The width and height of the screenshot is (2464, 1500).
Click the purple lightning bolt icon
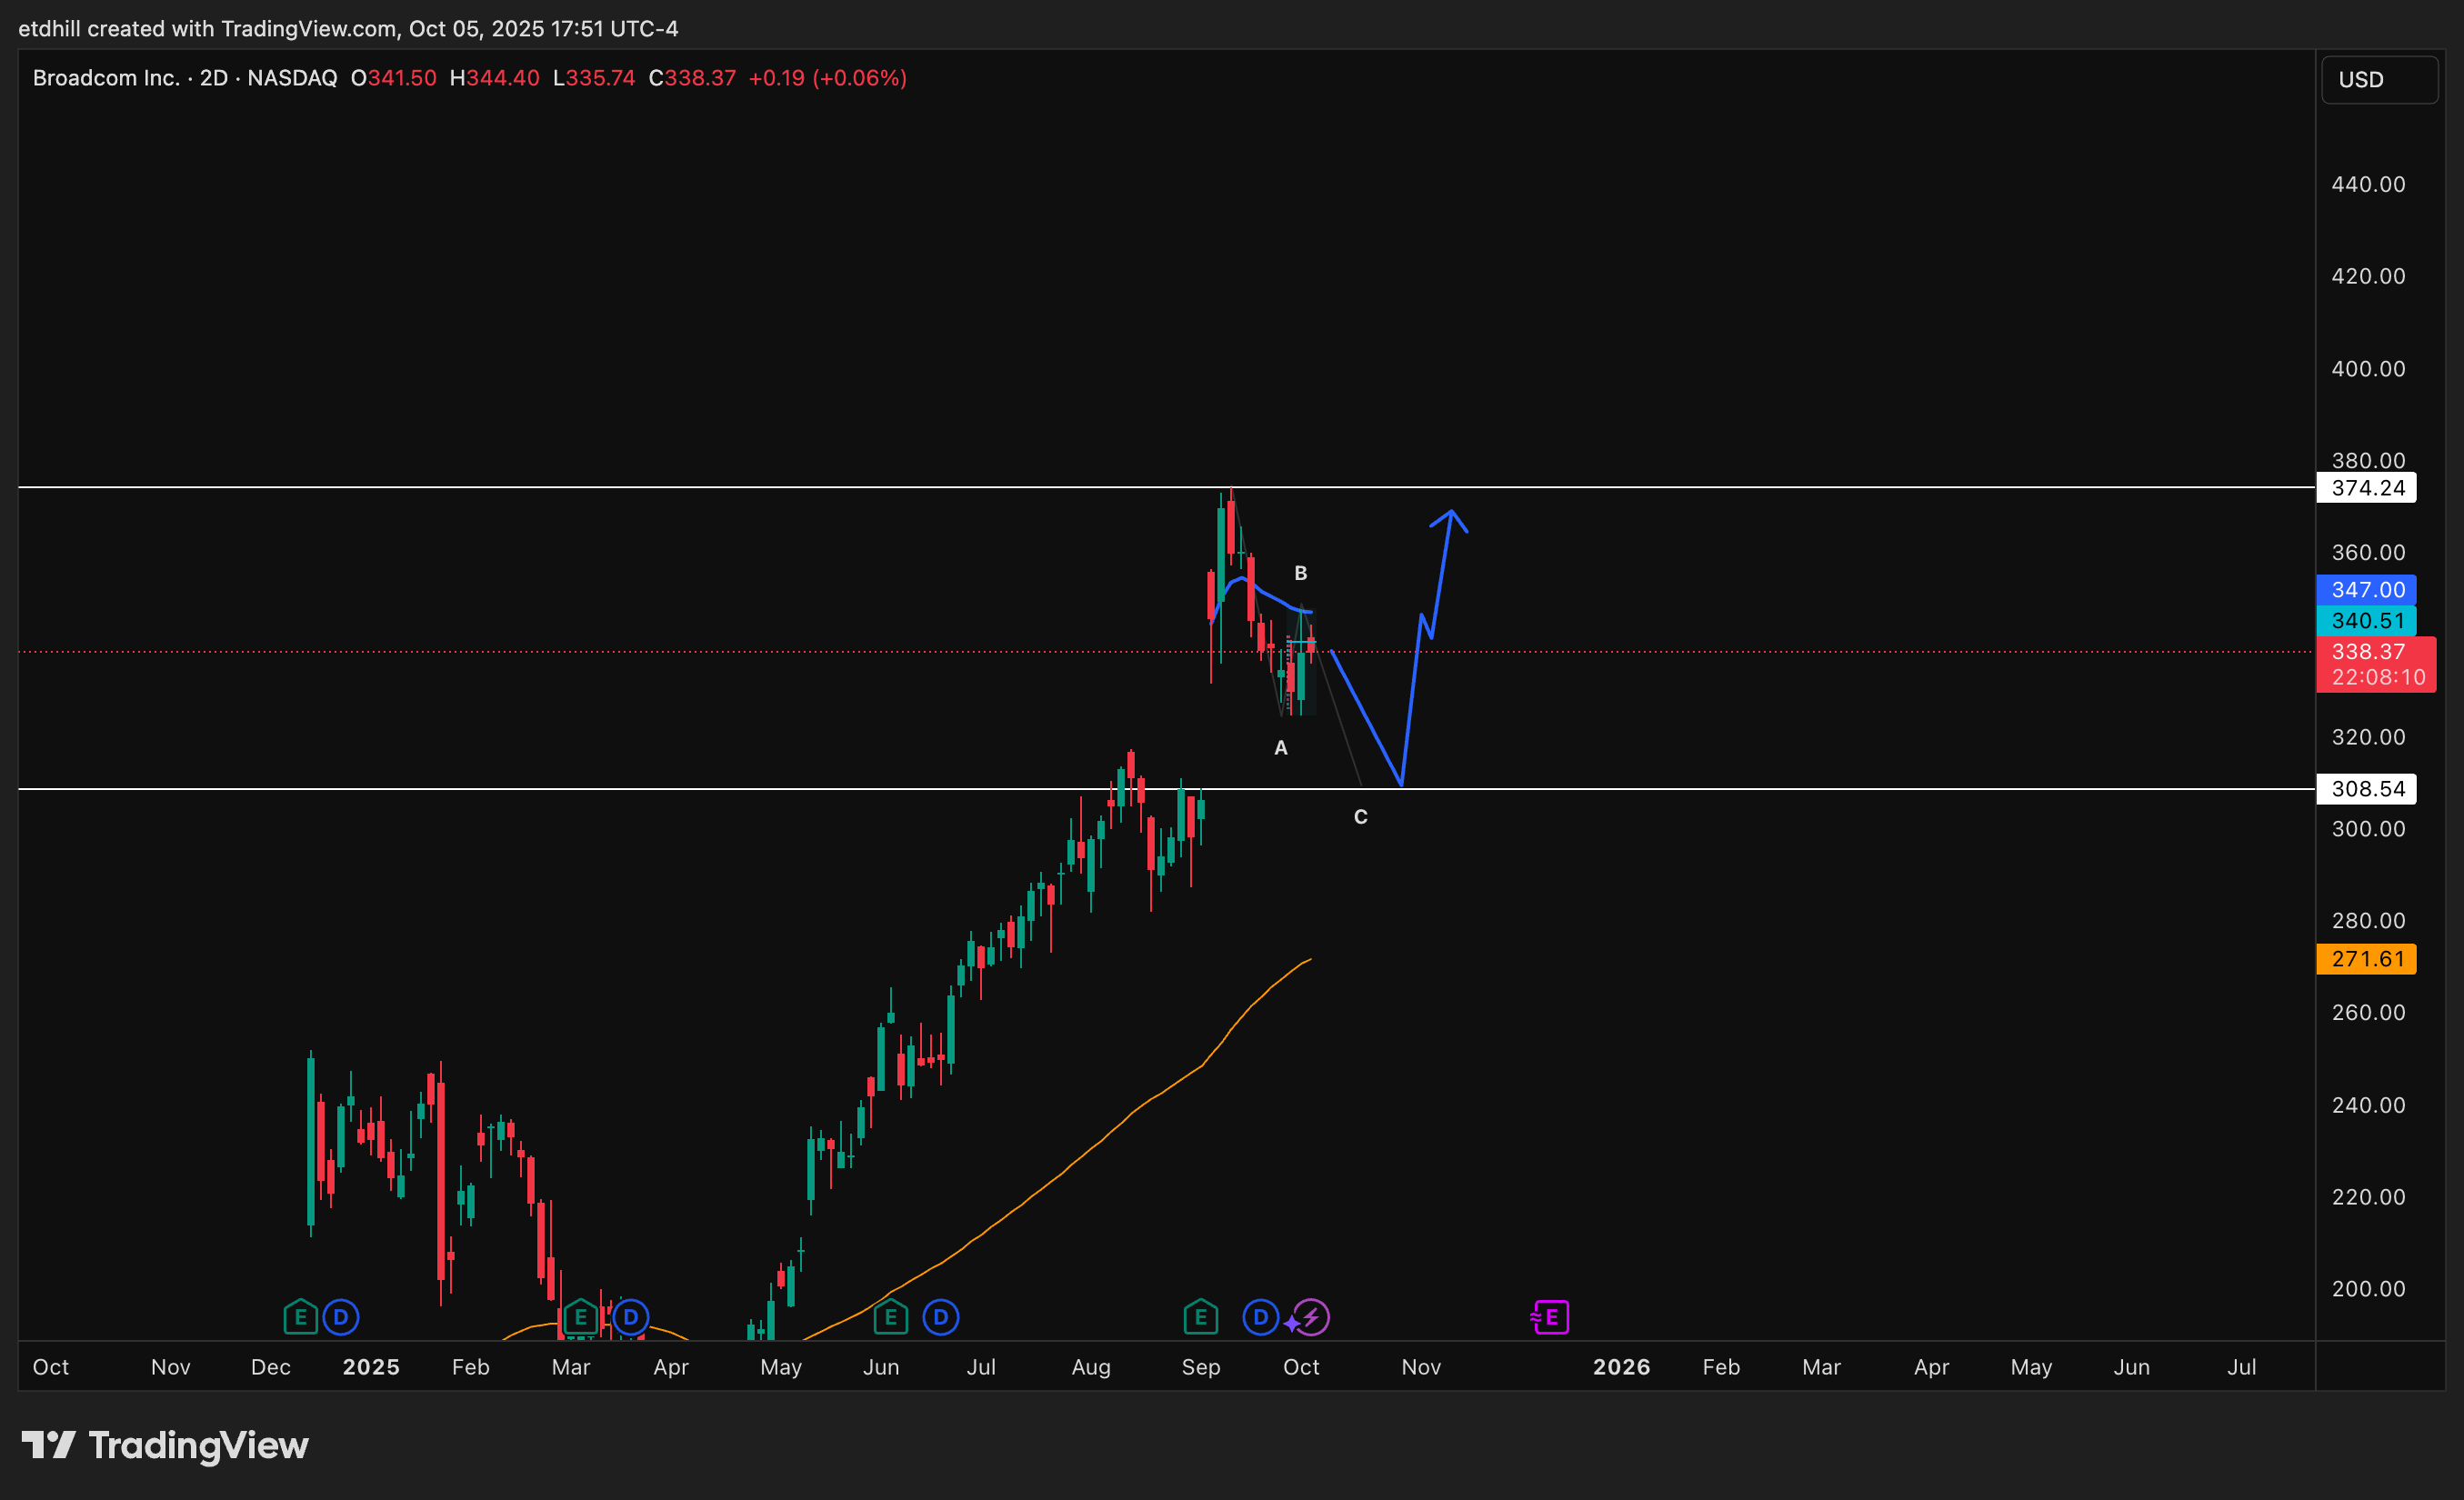pyautogui.click(x=1311, y=1317)
